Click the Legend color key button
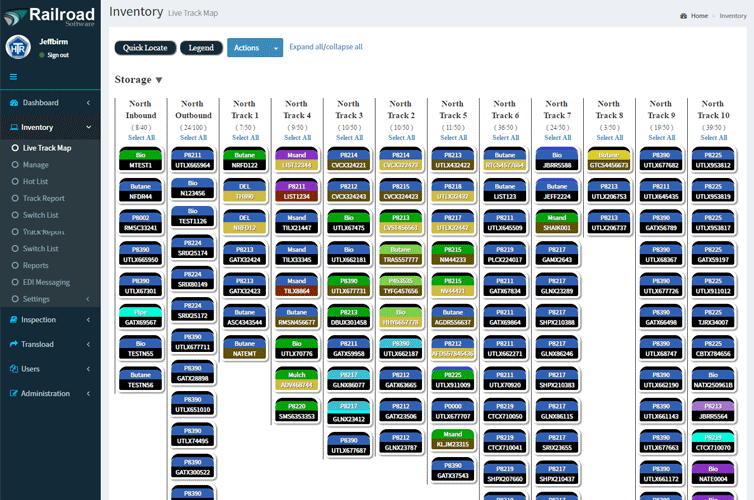Screen dimensions: 754x500 201,48
